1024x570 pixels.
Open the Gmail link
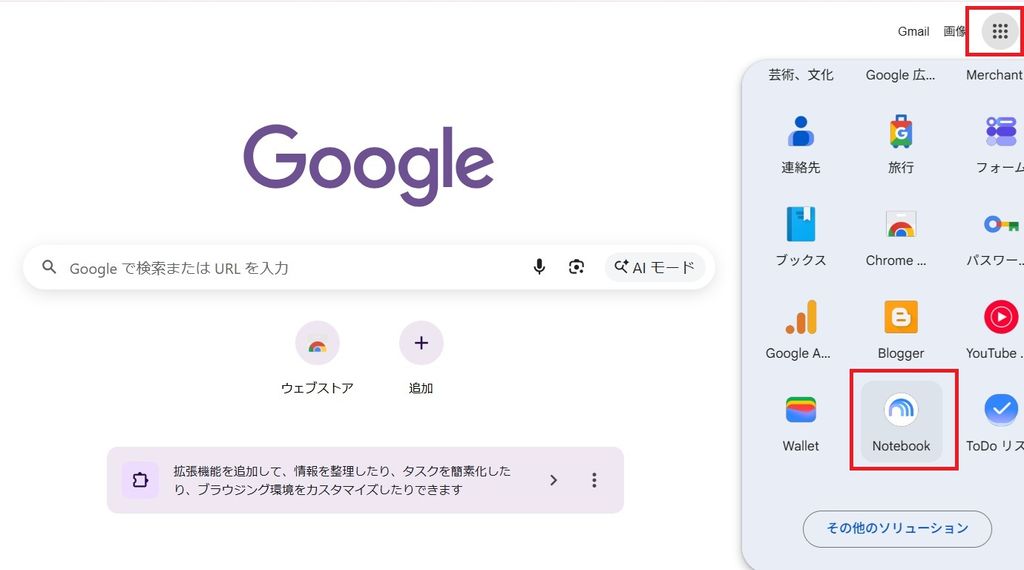[913, 31]
